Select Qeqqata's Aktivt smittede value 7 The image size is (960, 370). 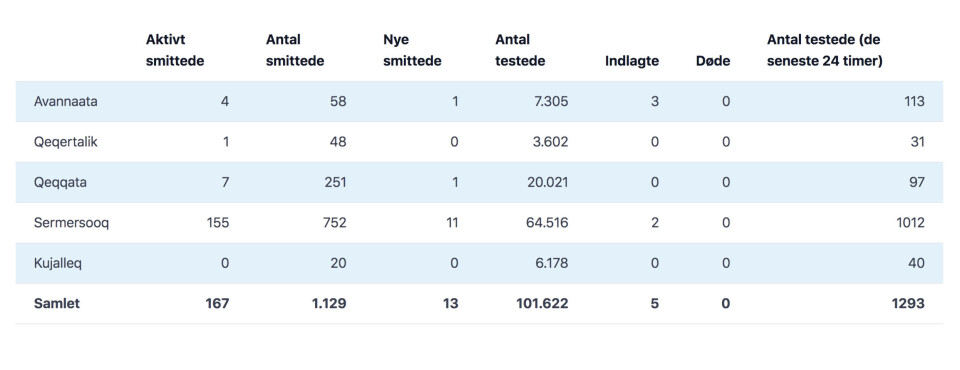coord(225,183)
